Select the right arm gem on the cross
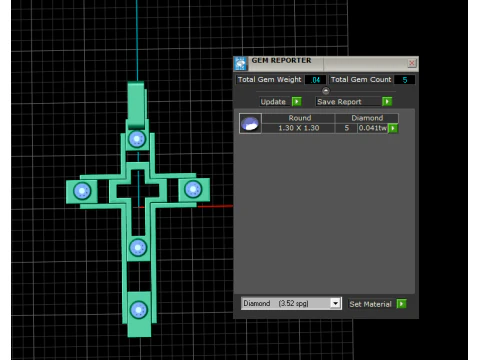 tap(193, 189)
